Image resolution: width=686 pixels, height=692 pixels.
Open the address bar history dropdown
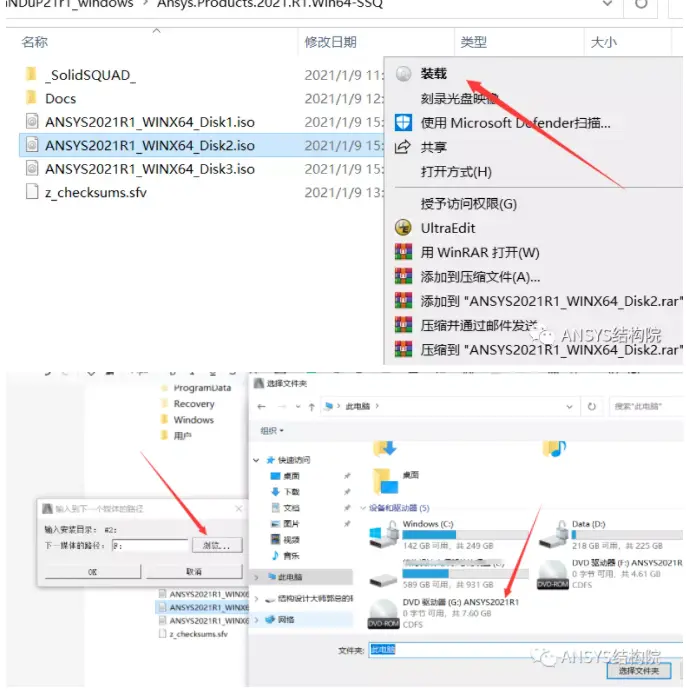coord(569,406)
